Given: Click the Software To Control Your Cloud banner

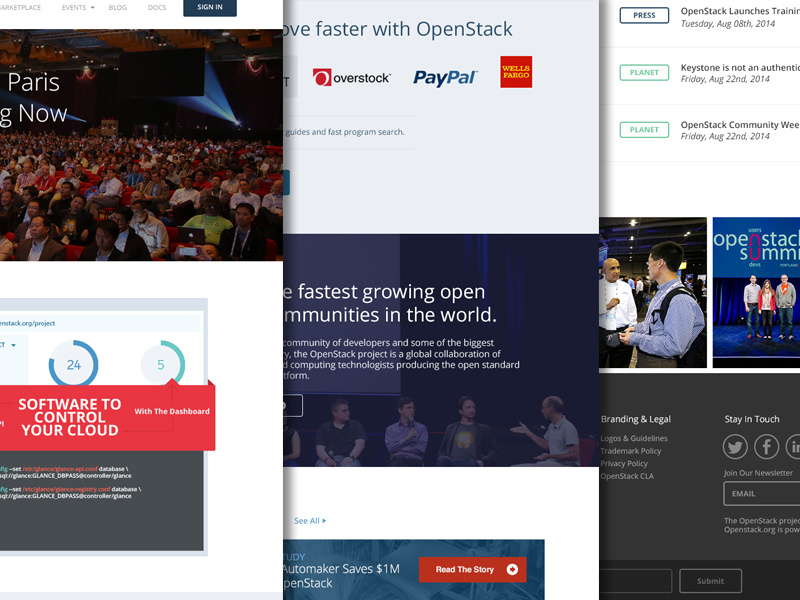Looking at the screenshot, I should pos(107,417).
